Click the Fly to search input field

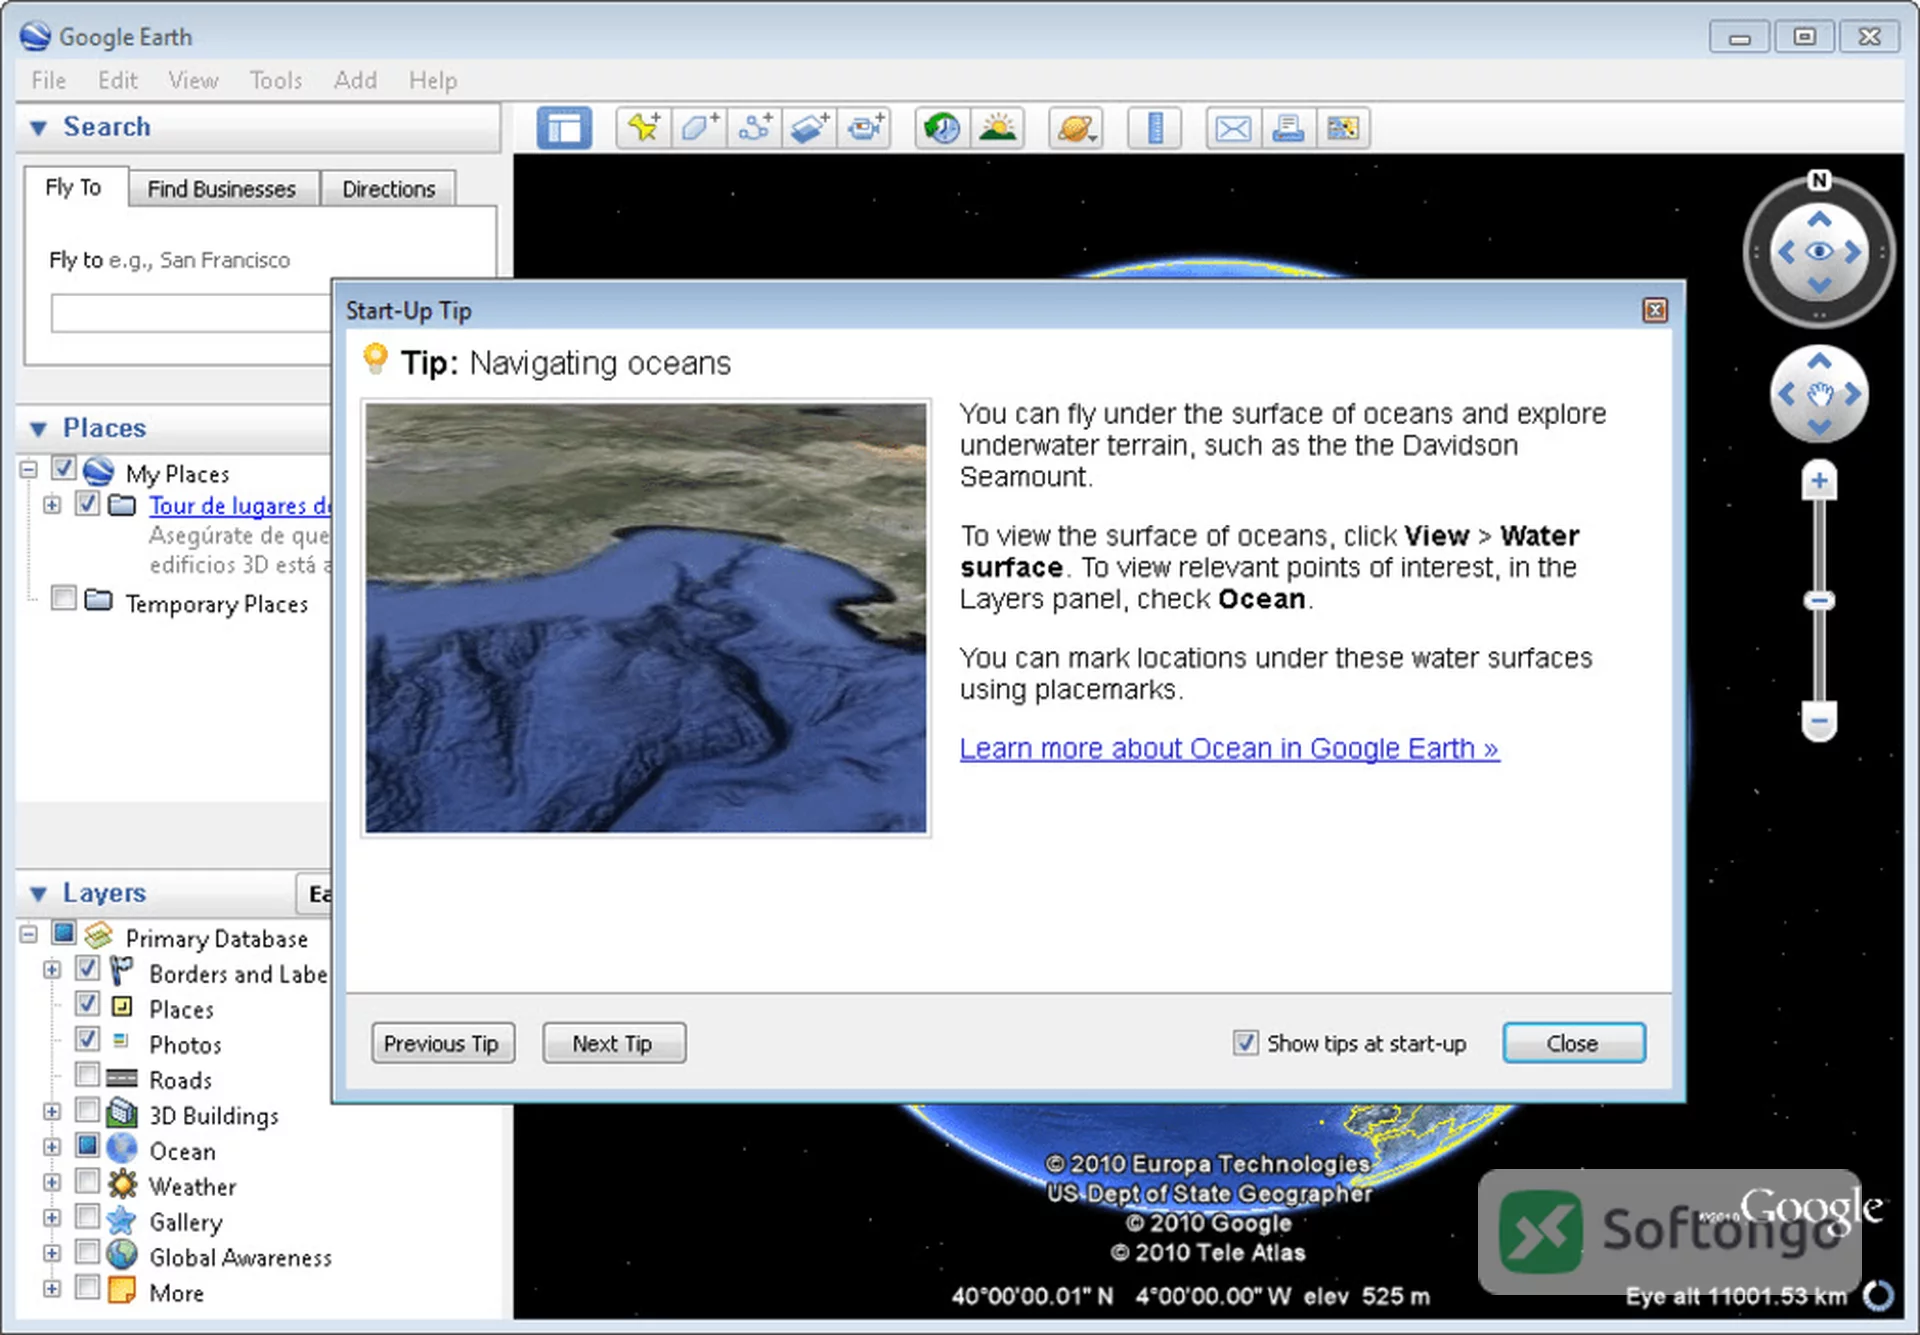(192, 314)
